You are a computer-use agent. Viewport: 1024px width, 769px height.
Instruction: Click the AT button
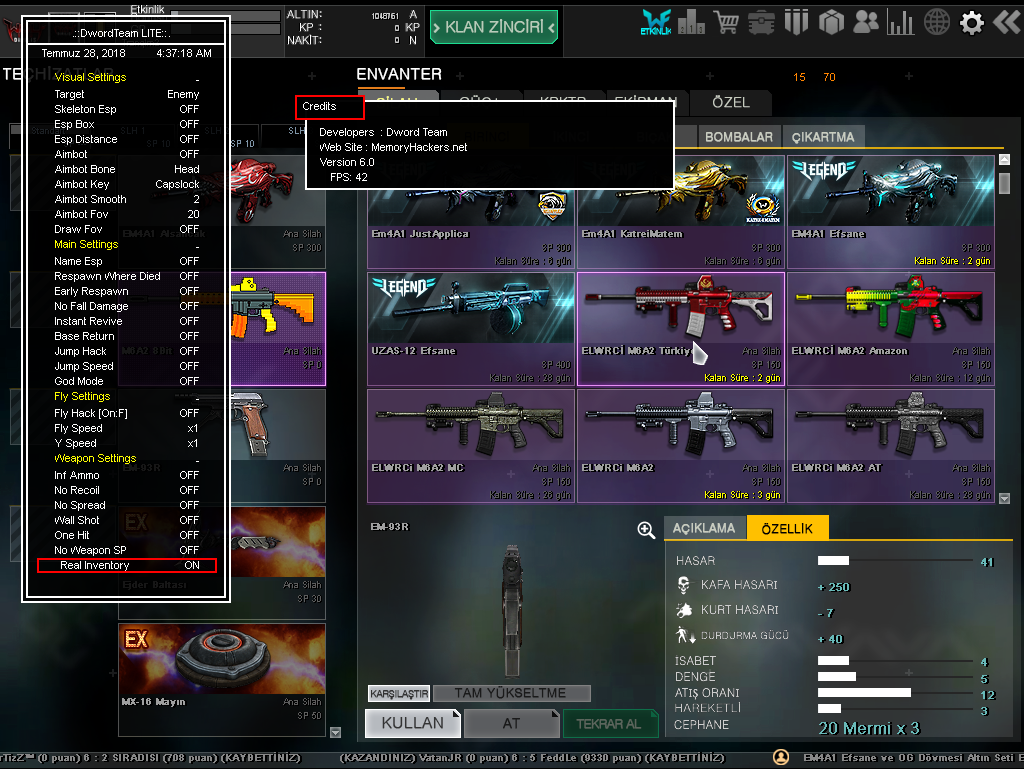click(x=511, y=723)
